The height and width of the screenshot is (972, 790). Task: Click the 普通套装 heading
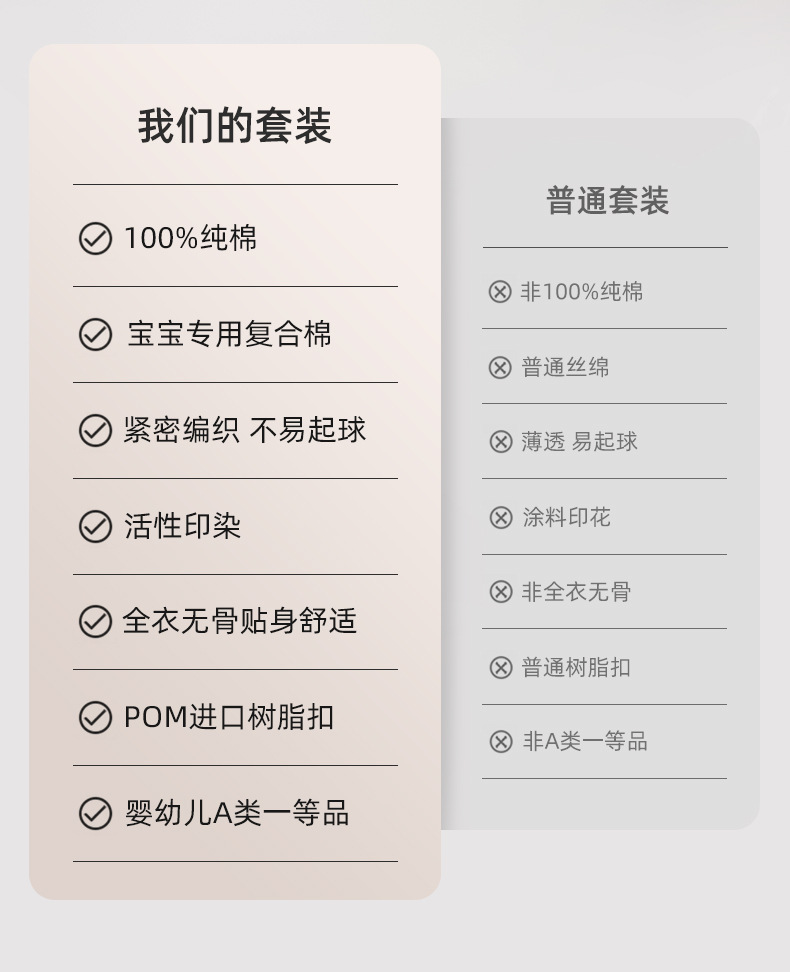(607, 201)
